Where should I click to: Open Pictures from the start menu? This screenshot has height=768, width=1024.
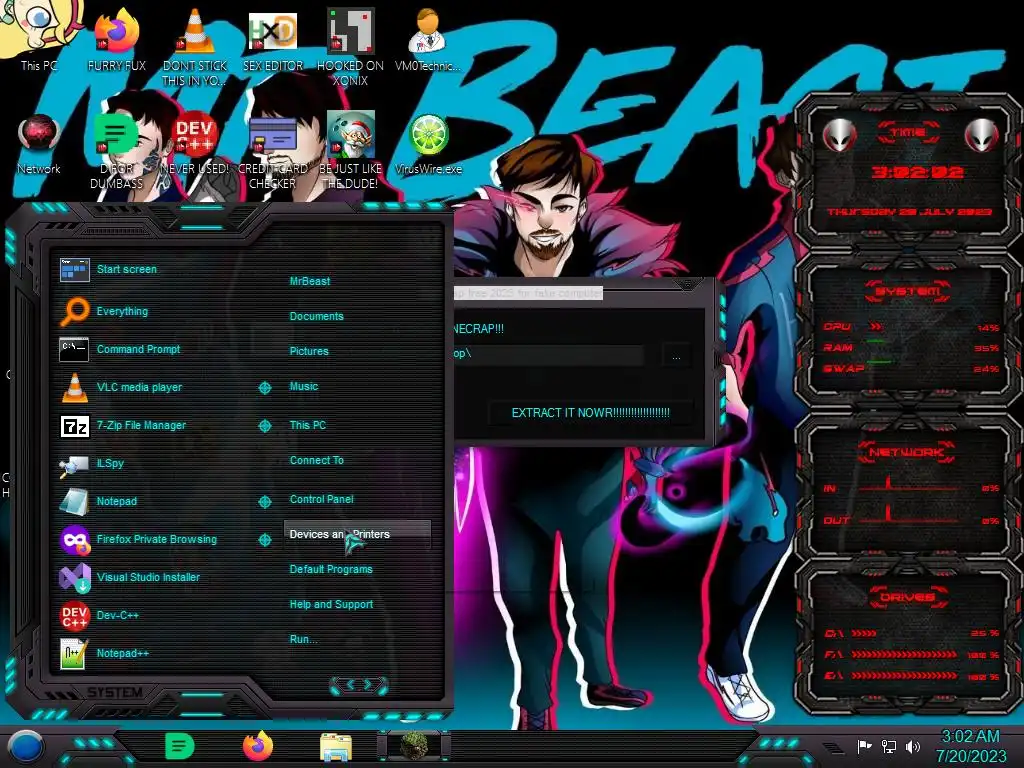click(x=309, y=351)
